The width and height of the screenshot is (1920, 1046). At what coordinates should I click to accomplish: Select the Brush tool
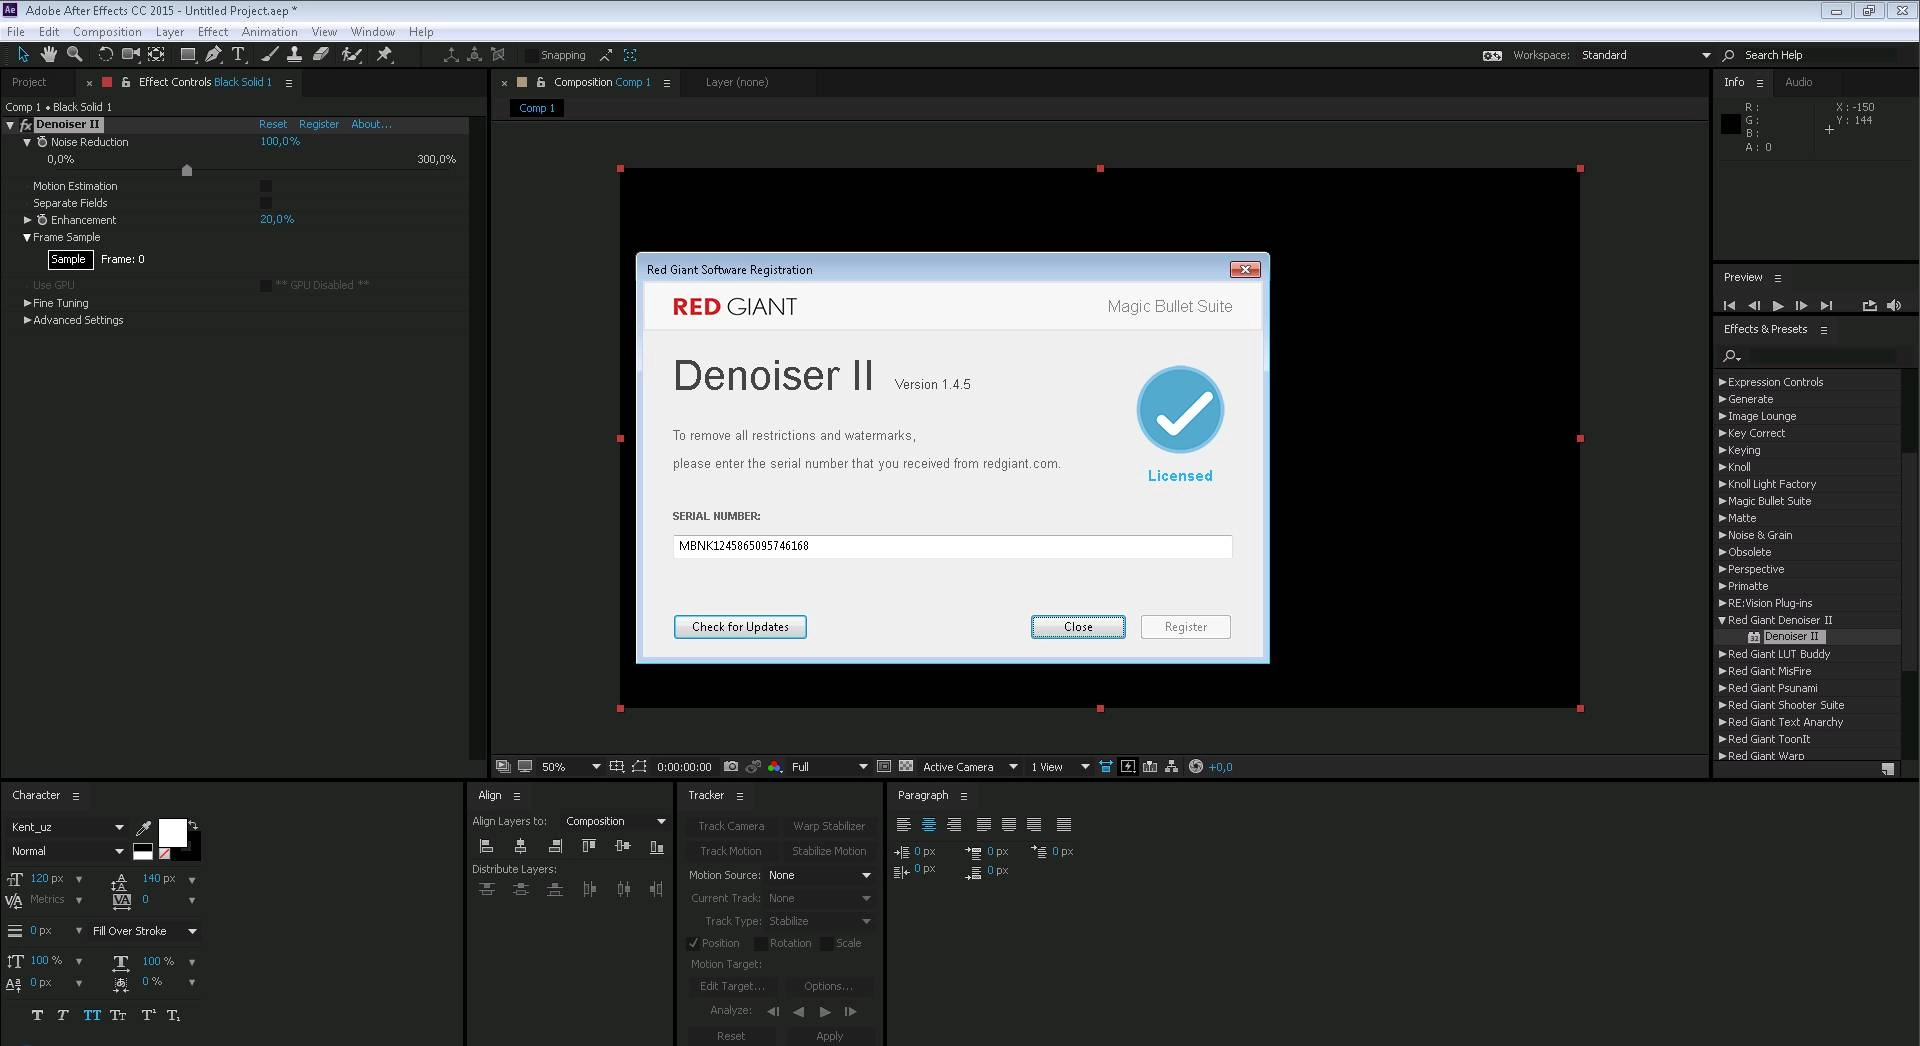click(x=269, y=55)
